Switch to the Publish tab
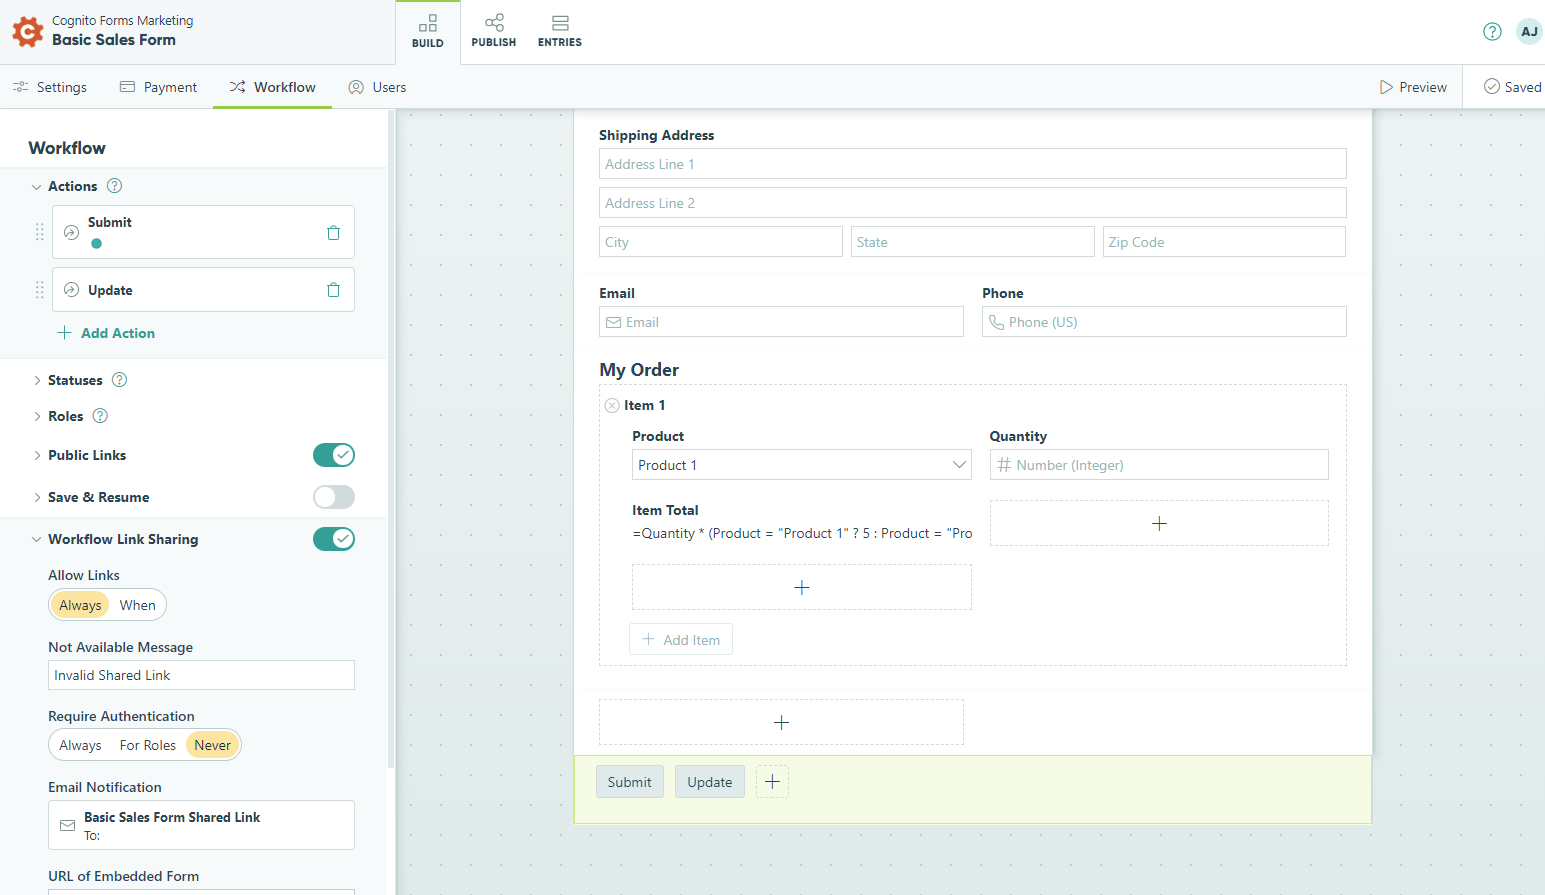1545x895 pixels. [x=494, y=32]
